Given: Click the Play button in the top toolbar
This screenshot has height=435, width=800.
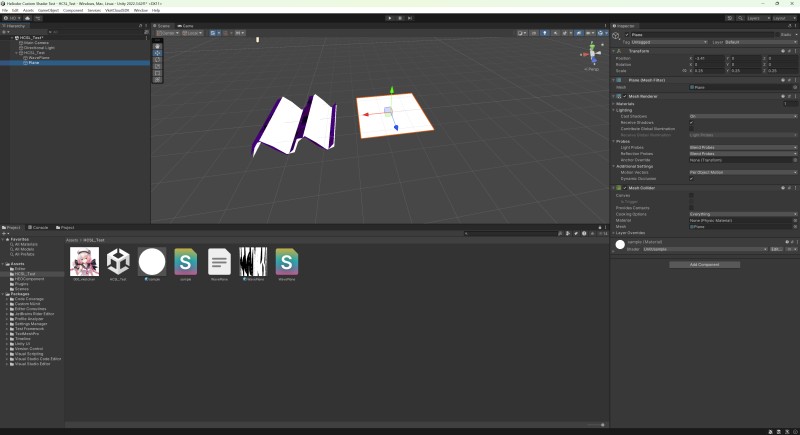Looking at the screenshot, I should pyautogui.click(x=389, y=17).
